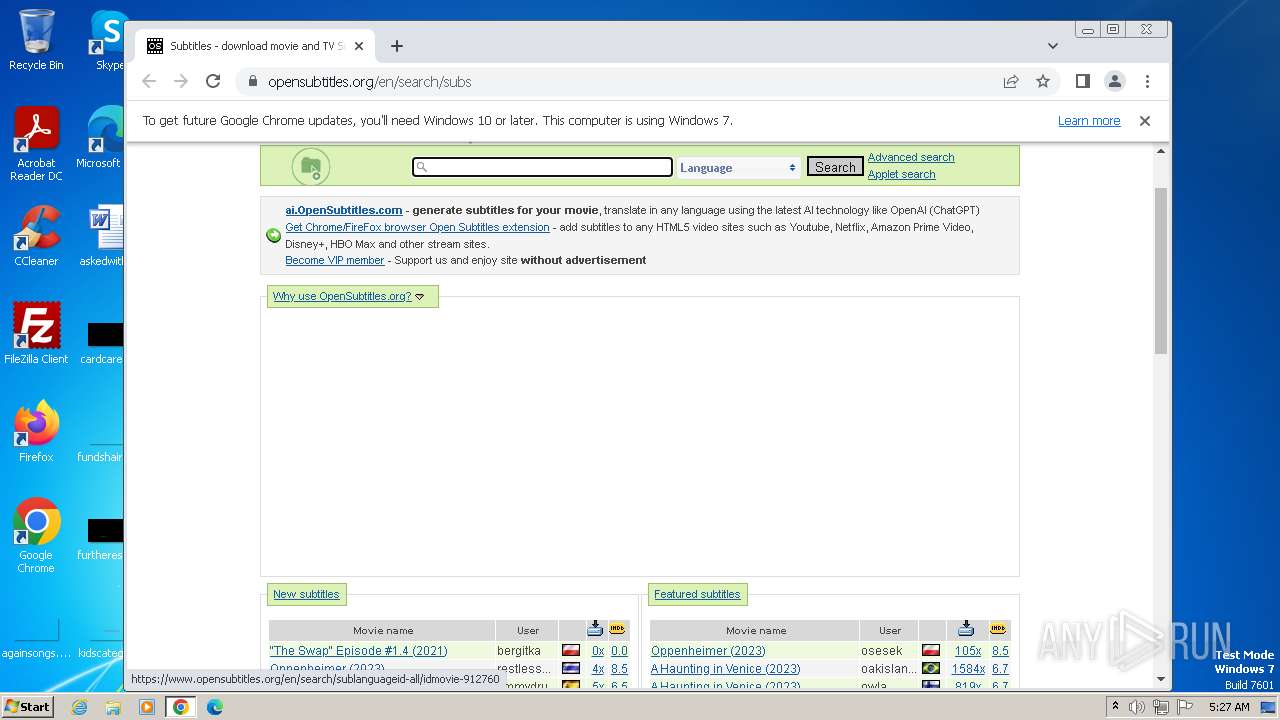Open the Firefox desktop shortcut

pyautogui.click(x=36, y=431)
